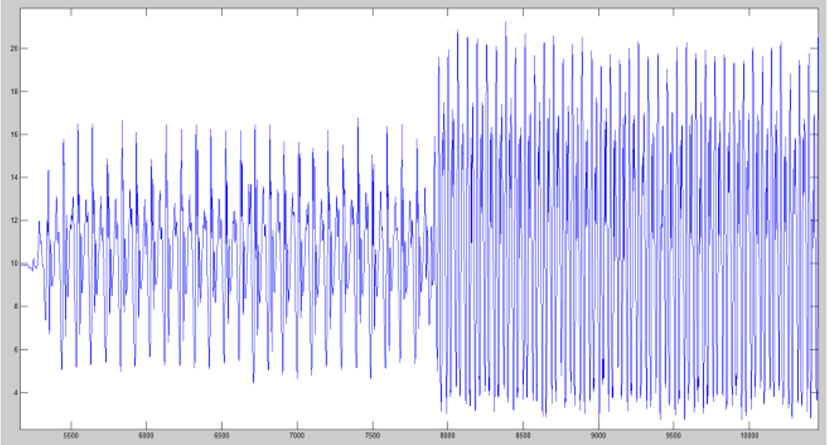Click the x-axis tick label 8000

click(447, 436)
